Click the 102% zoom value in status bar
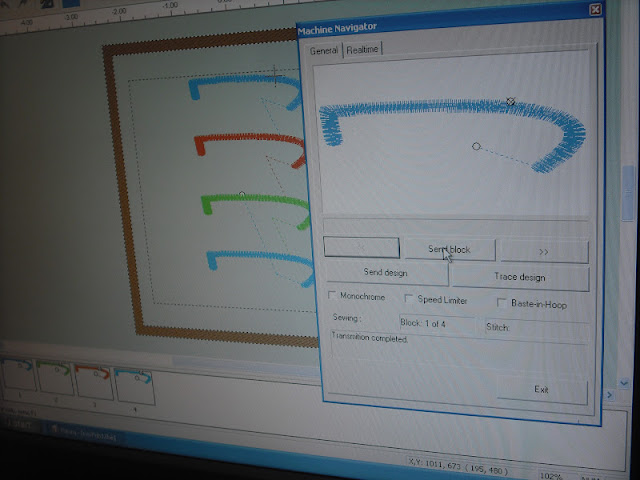 (x=551, y=476)
